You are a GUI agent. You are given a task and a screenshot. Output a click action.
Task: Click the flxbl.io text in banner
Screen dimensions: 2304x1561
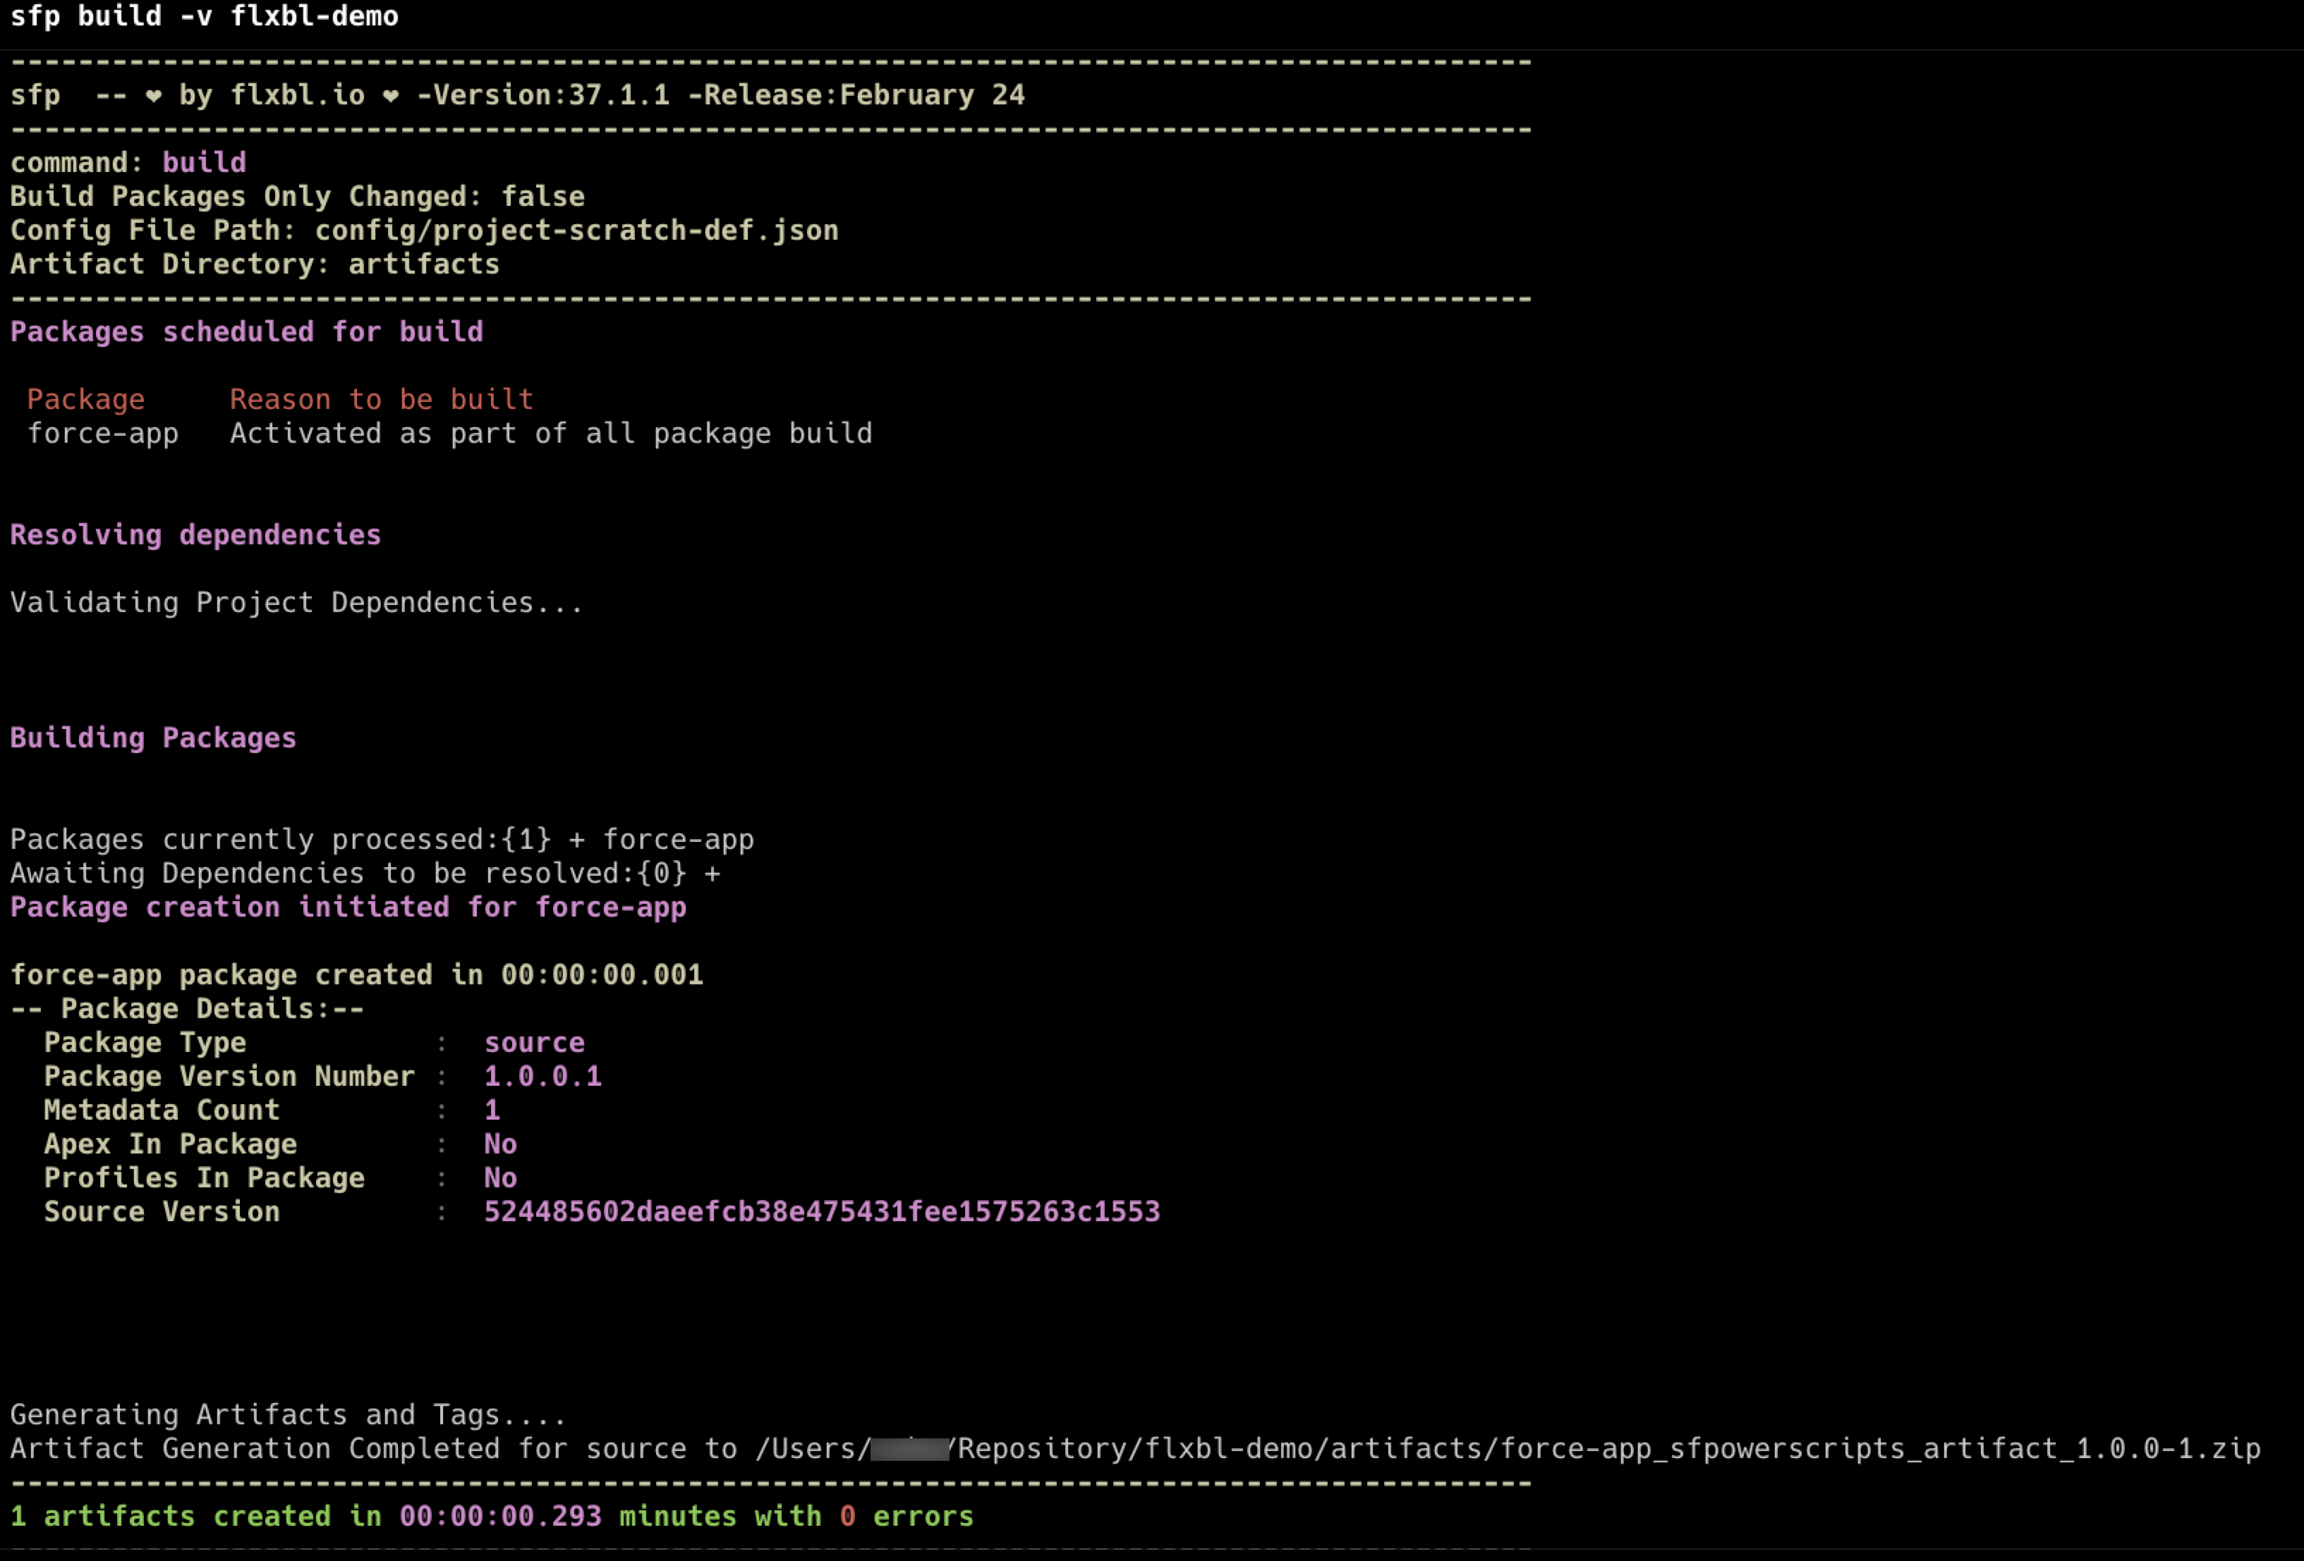click(297, 95)
